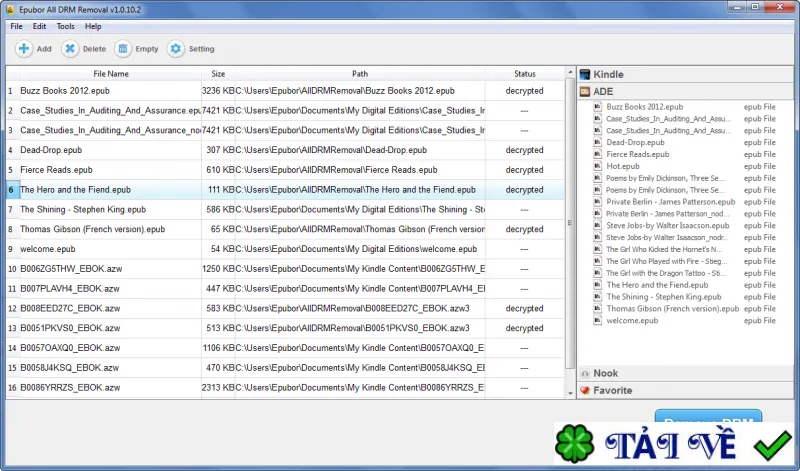The width and height of the screenshot is (800, 471).
Task: Sort by Path column header
Action: pos(360,74)
